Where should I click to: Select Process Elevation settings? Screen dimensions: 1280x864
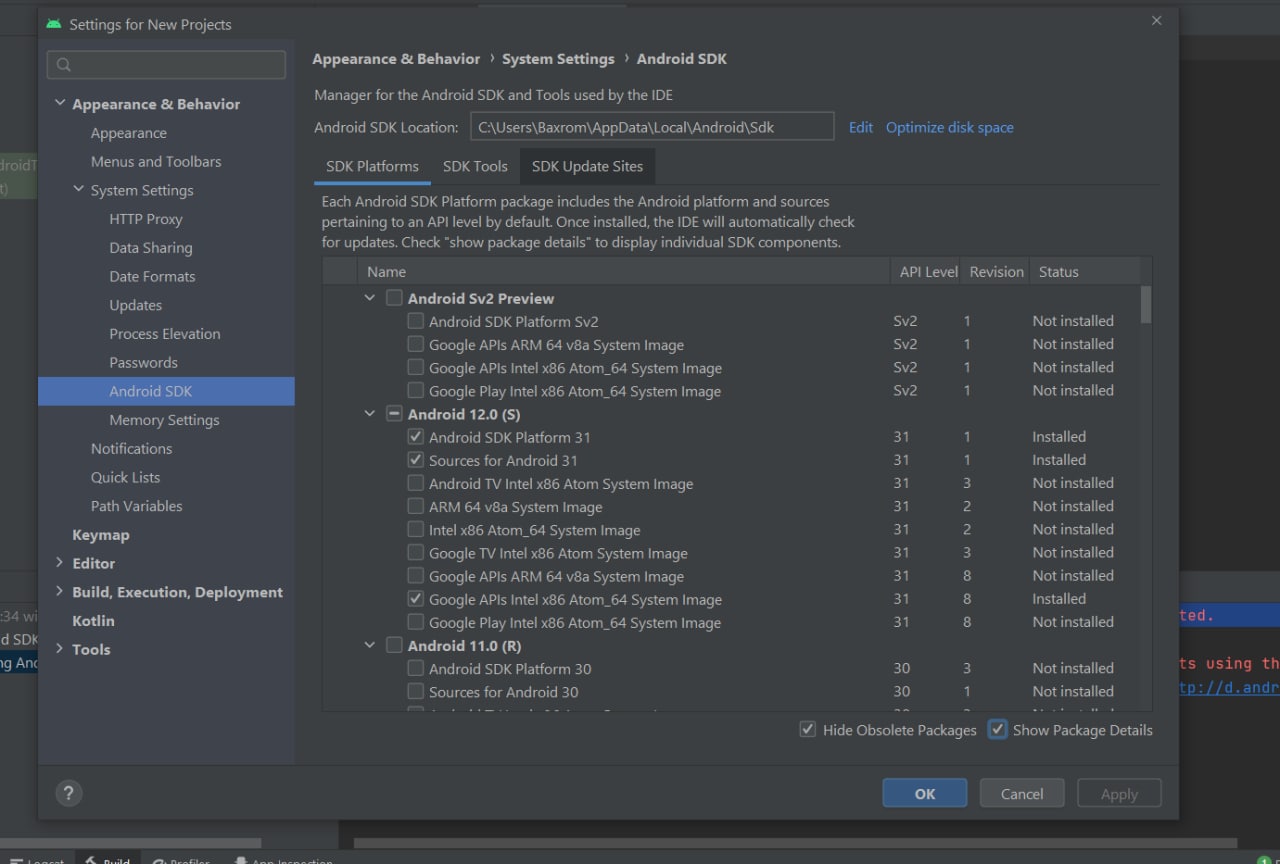165,334
